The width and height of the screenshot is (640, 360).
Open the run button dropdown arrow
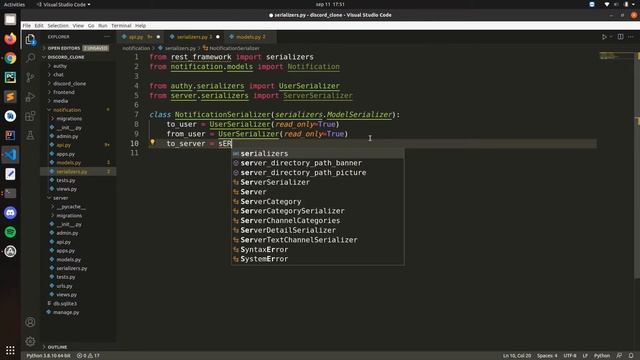[x=611, y=37]
